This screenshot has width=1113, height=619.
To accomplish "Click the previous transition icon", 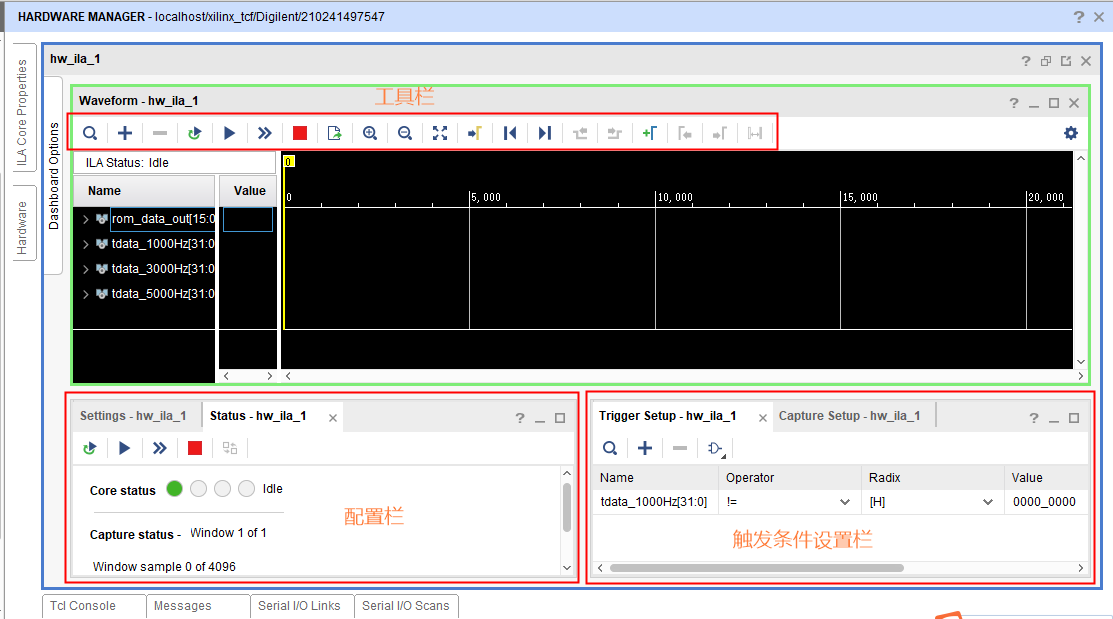I will click(580, 133).
